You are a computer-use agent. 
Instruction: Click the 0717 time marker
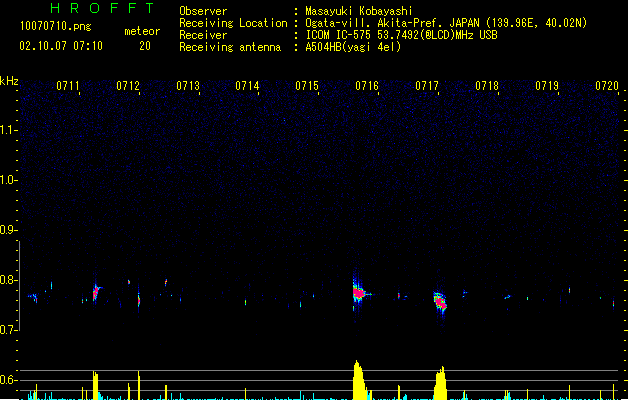click(427, 86)
